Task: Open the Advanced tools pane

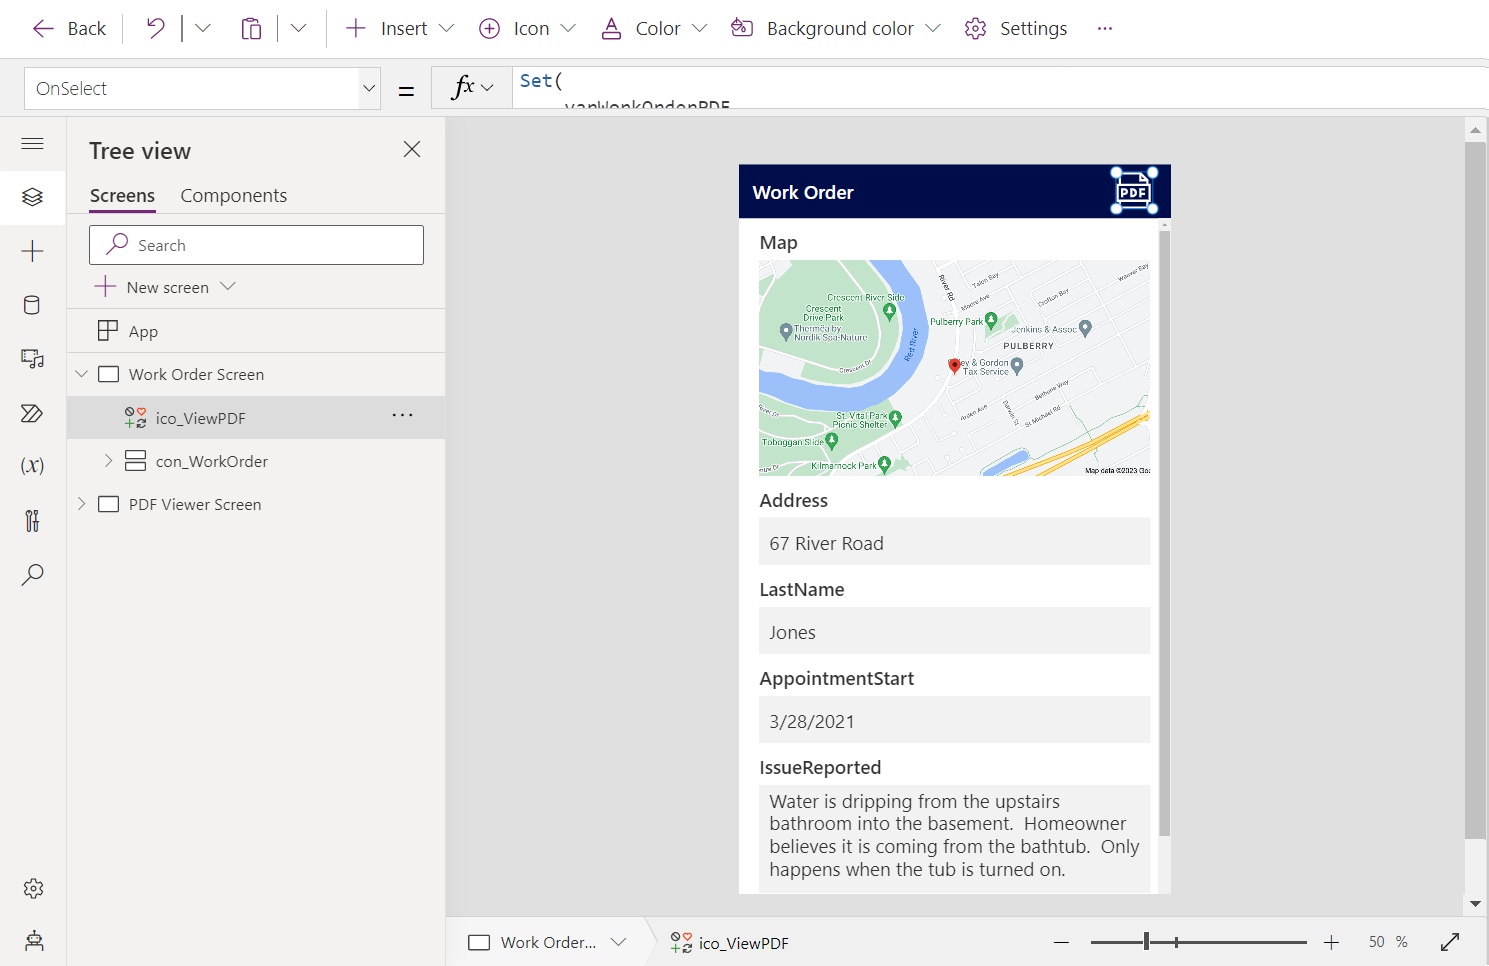Action: [33, 520]
